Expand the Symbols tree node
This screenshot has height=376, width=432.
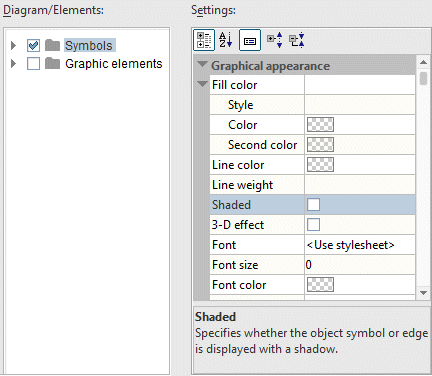(x=13, y=45)
